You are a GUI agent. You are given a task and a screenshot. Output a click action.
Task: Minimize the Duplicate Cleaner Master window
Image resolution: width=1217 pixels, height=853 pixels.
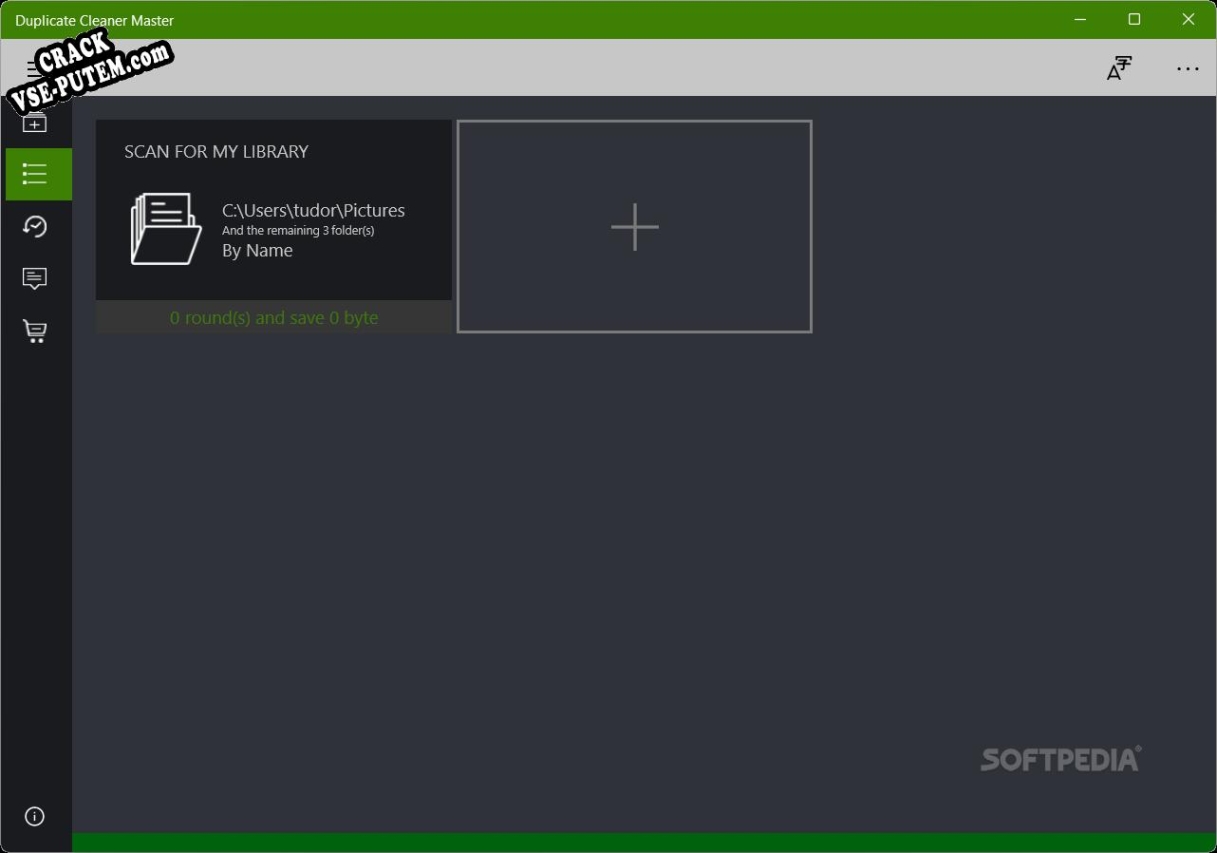pos(1080,19)
